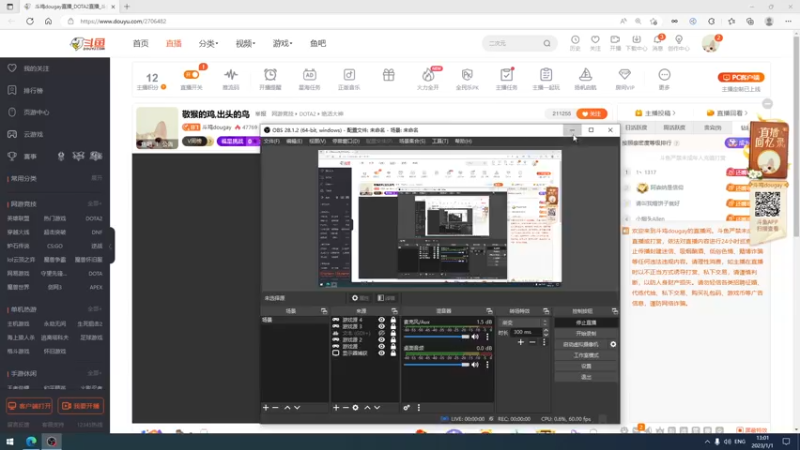800x450 pixels.
Task: Click the start recording button in OBS controls
Action: pos(586,334)
